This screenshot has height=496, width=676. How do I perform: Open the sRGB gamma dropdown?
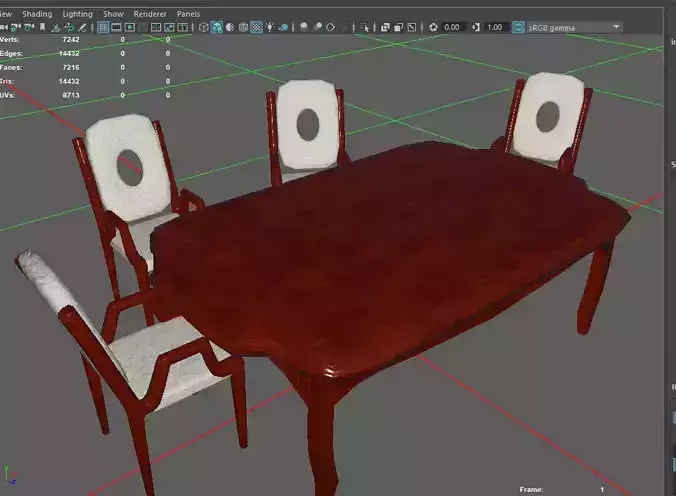(x=574, y=28)
